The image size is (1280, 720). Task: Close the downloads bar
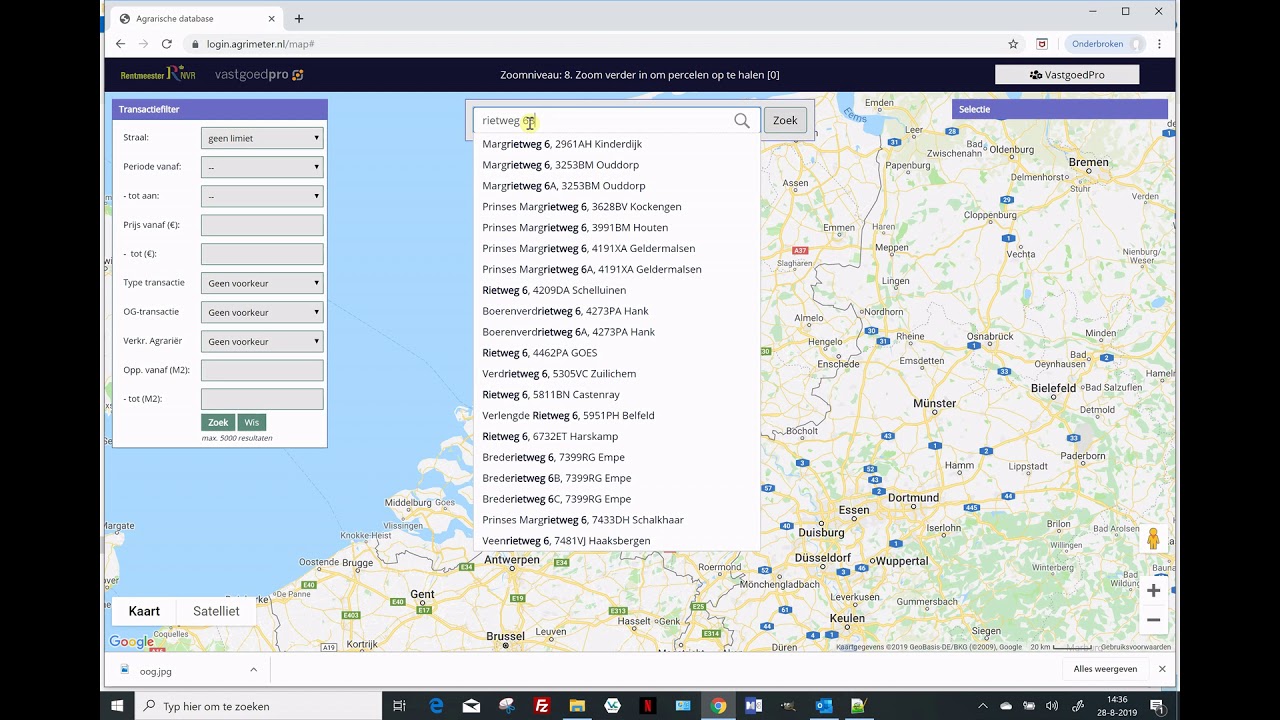coord(1162,669)
